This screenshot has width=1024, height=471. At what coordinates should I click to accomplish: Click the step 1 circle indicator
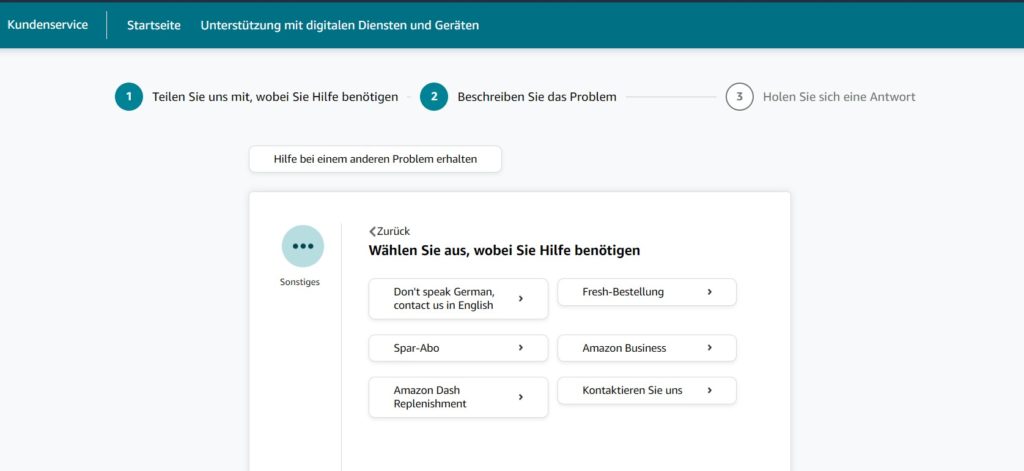click(129, 97)
